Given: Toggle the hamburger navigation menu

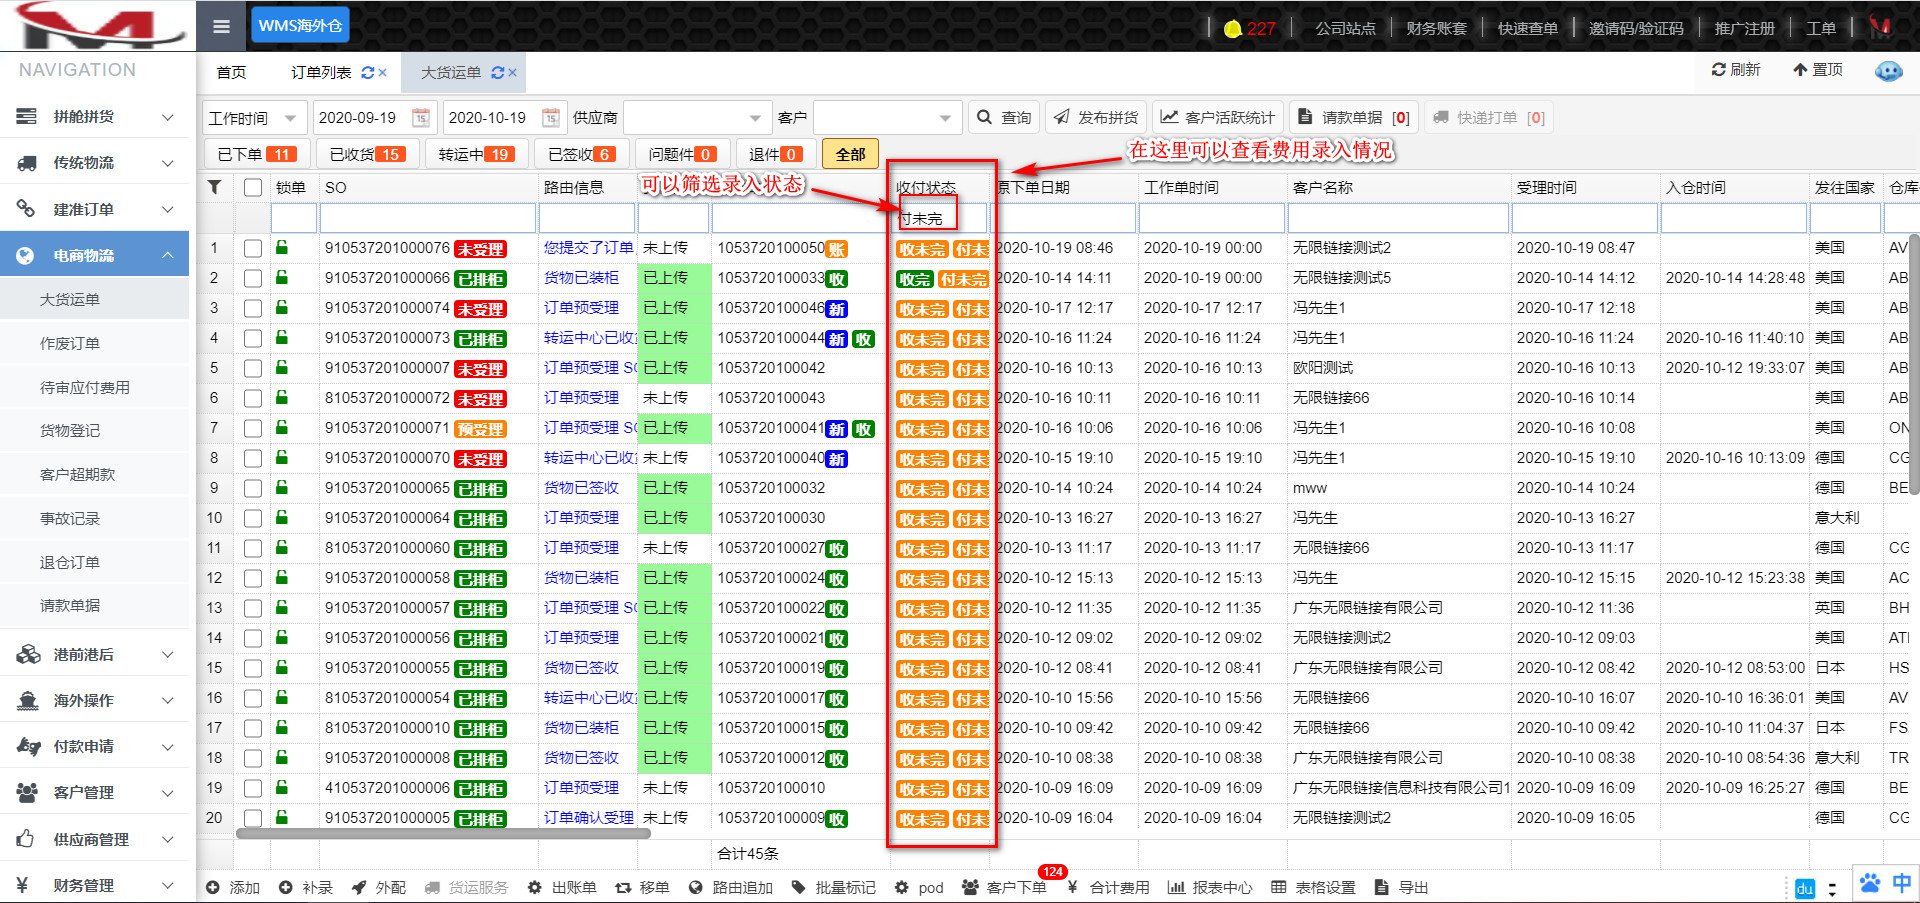Looking at the screenshot, I should coord(221,26).
